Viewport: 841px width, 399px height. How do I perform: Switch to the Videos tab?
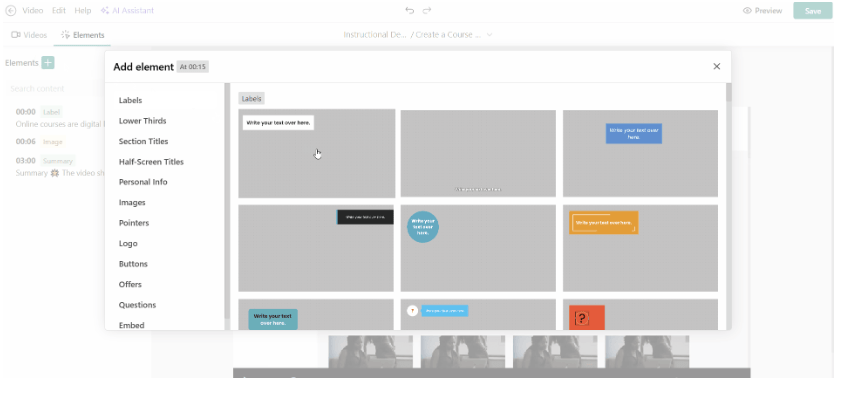coord(29,35)
